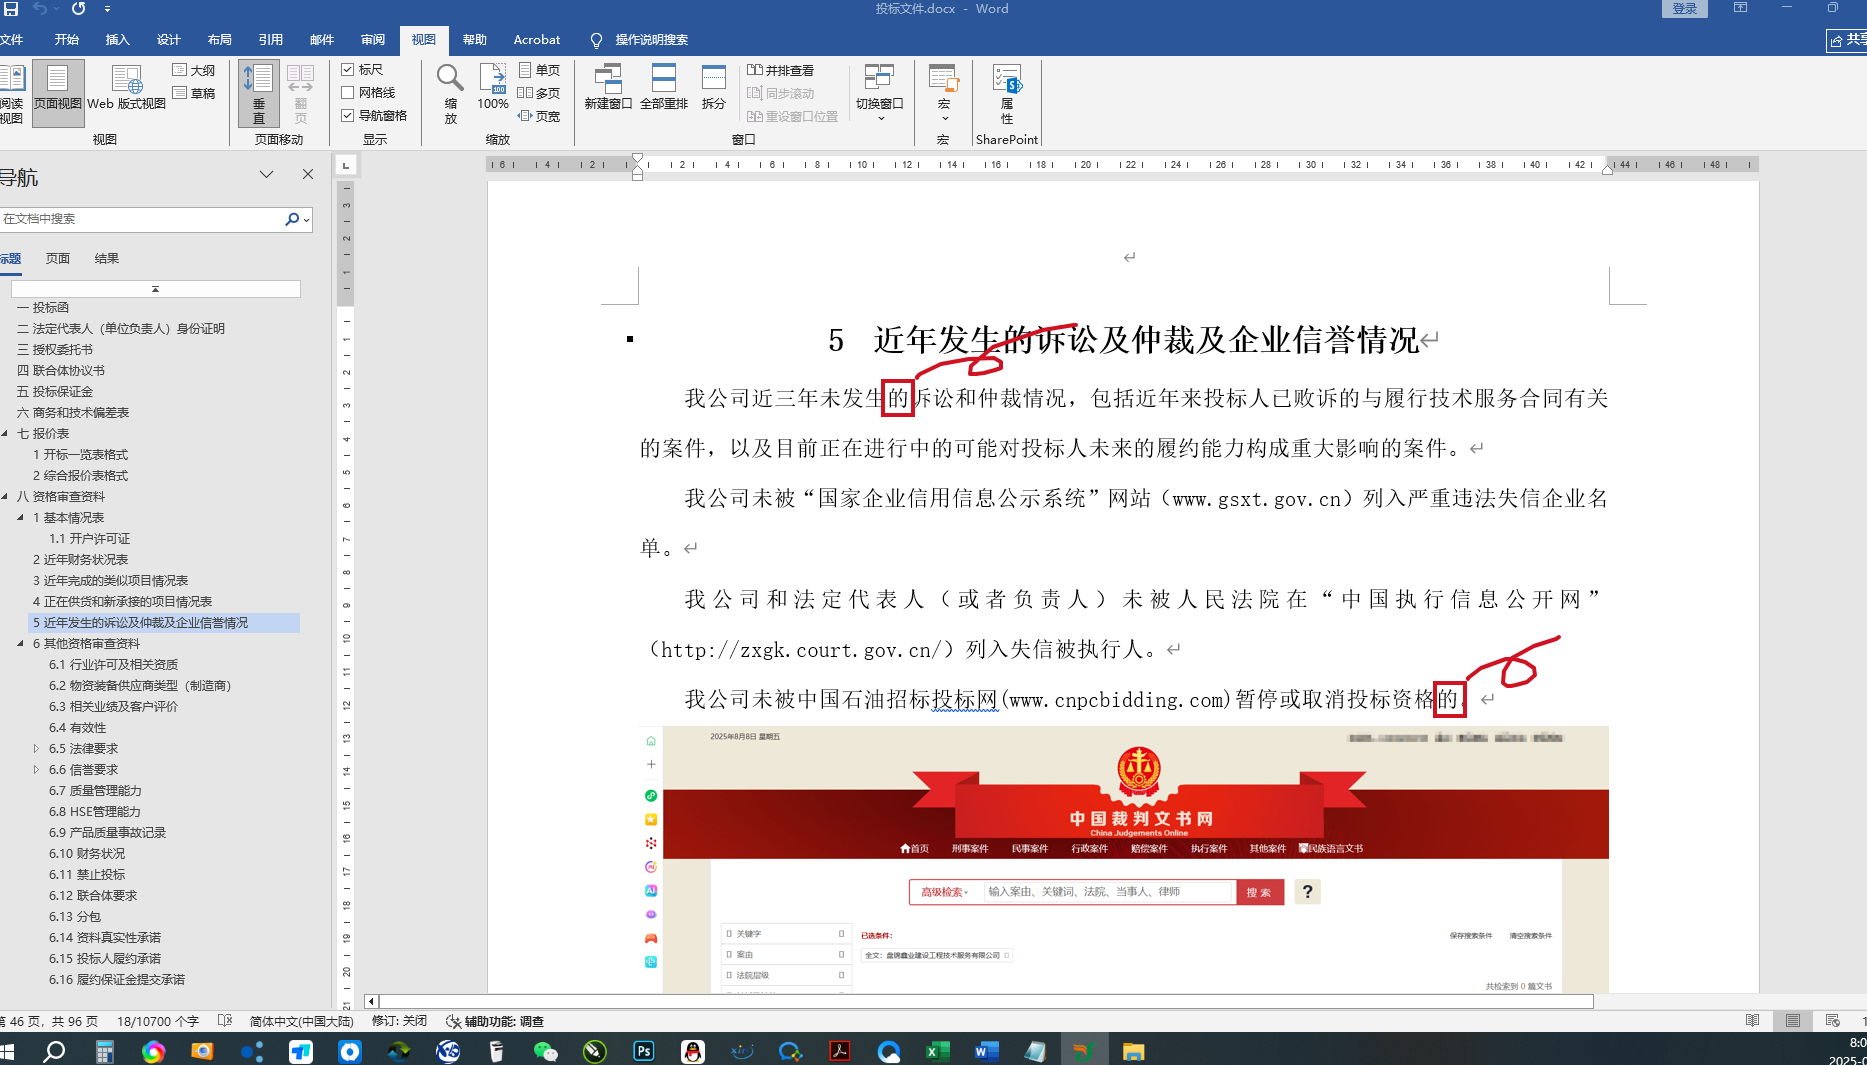
Task: Expand the 6.6 信誉要求 heading
Action: (37, 769)
